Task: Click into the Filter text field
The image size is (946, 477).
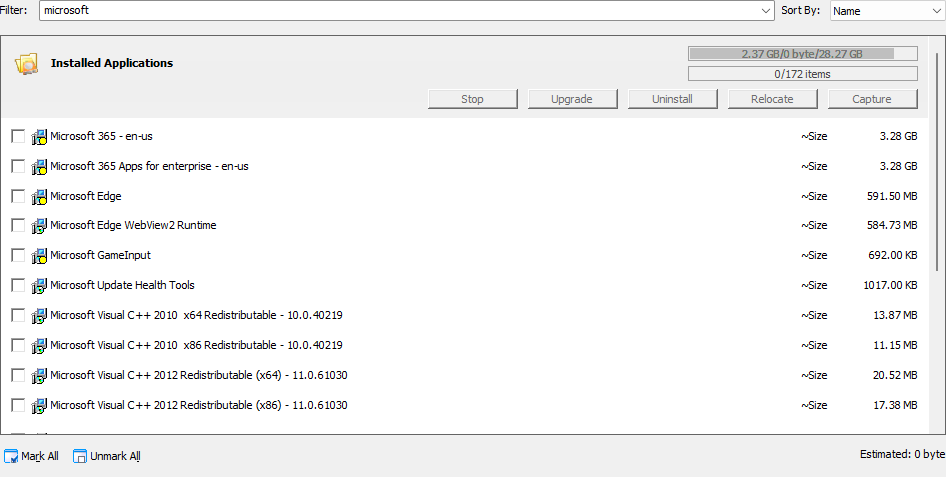Action: pos(400,11)
